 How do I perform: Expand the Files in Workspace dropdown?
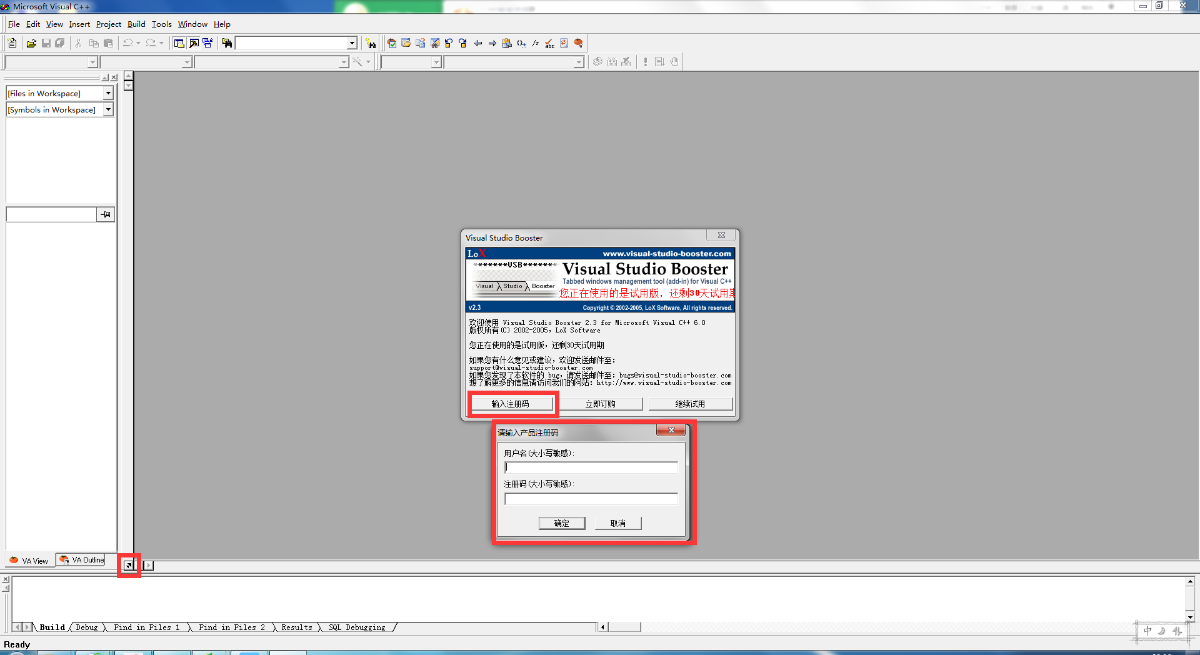[x=108, y=93]
